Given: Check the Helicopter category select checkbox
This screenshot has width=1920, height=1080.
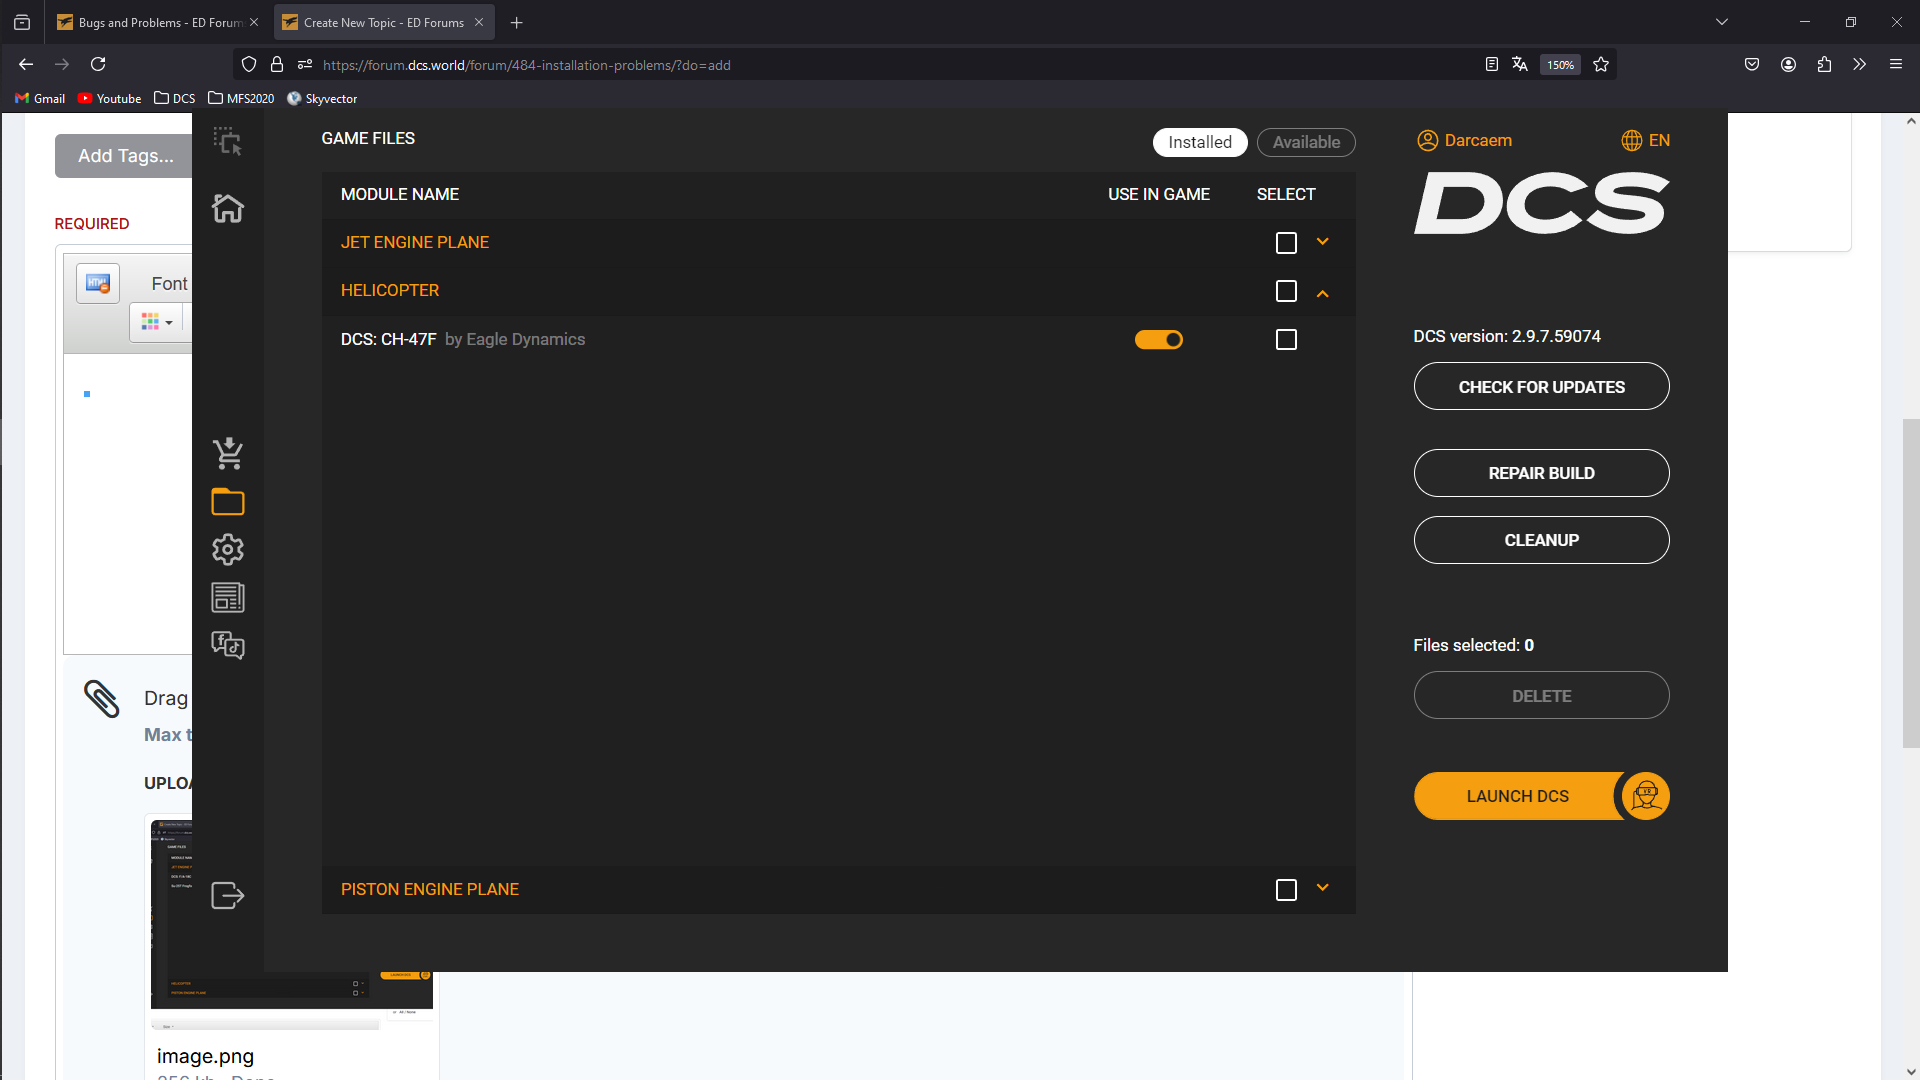Looking at the screenshot, I should pyautogui.click(x=1286, y=291).
